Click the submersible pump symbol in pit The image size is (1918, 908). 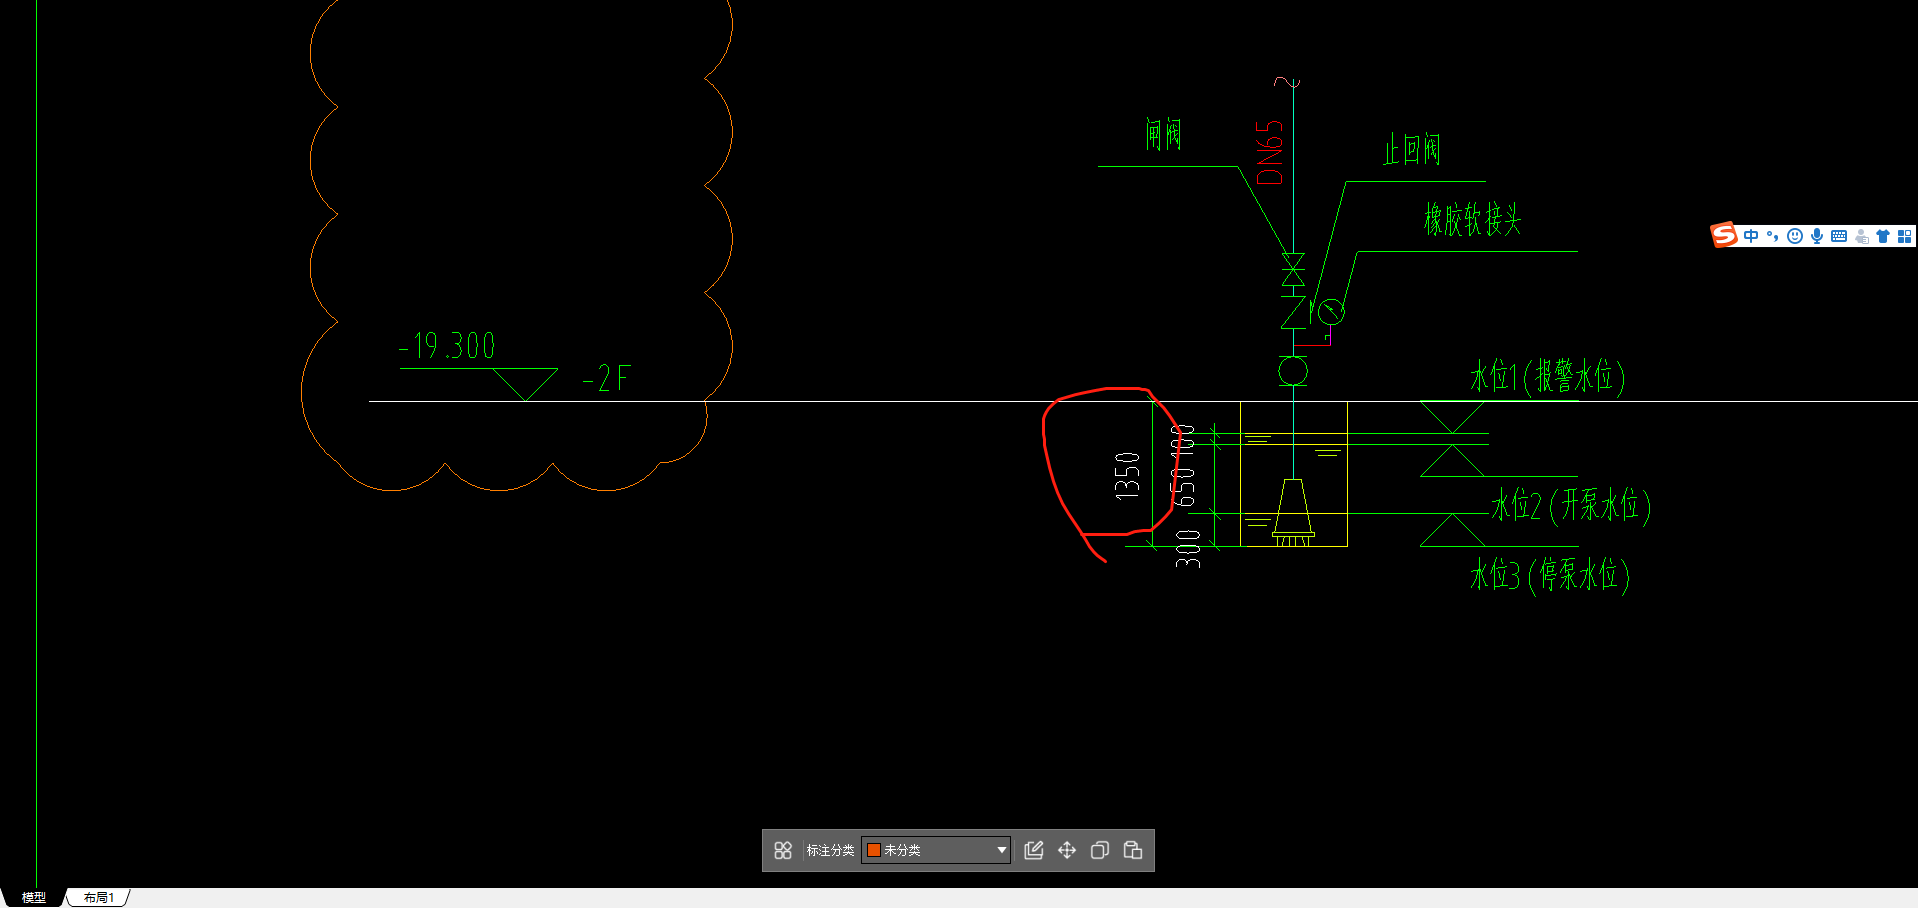click(x=1293, y=512)
